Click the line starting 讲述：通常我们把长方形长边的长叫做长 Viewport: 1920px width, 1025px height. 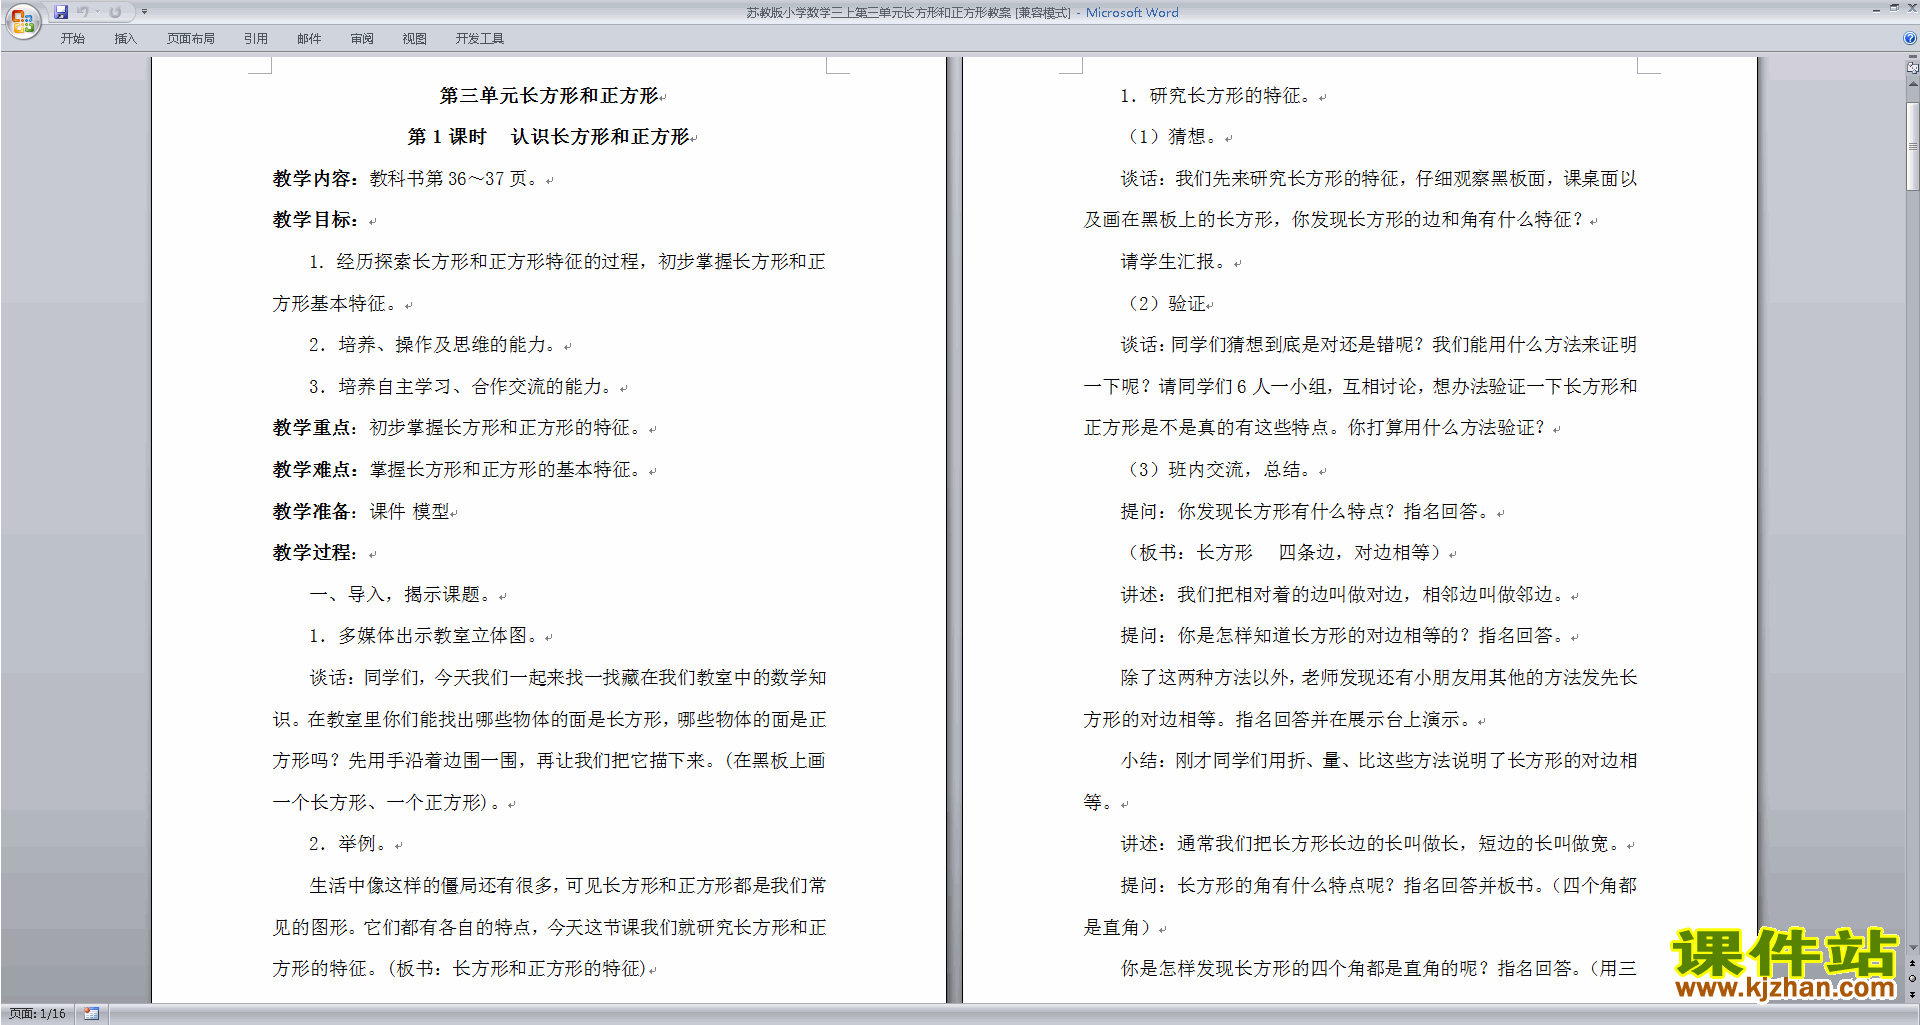click(x=1373, y=844)
